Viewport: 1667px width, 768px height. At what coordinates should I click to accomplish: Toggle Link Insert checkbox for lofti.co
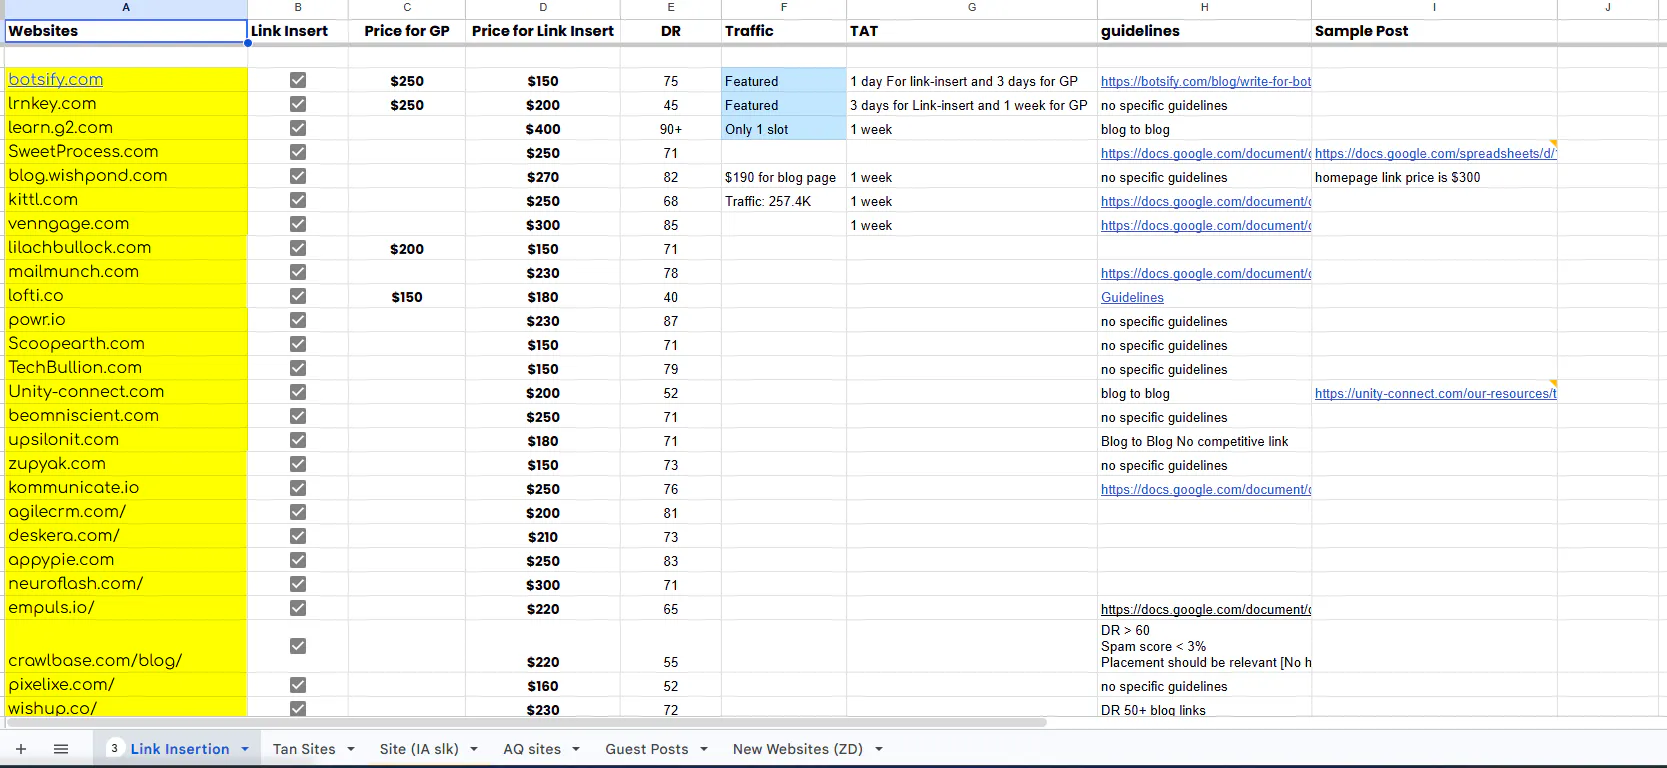click(298, 296)
